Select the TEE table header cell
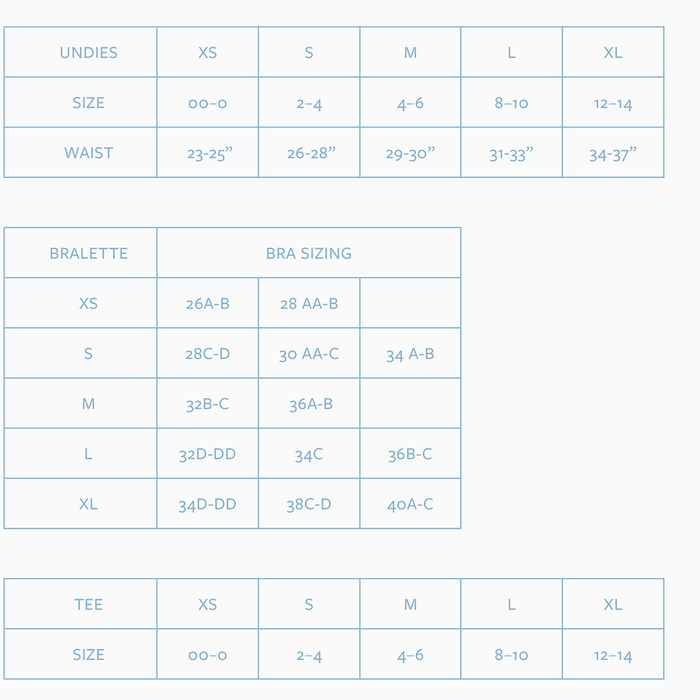 pyautogui.click(x=88, y=605)
